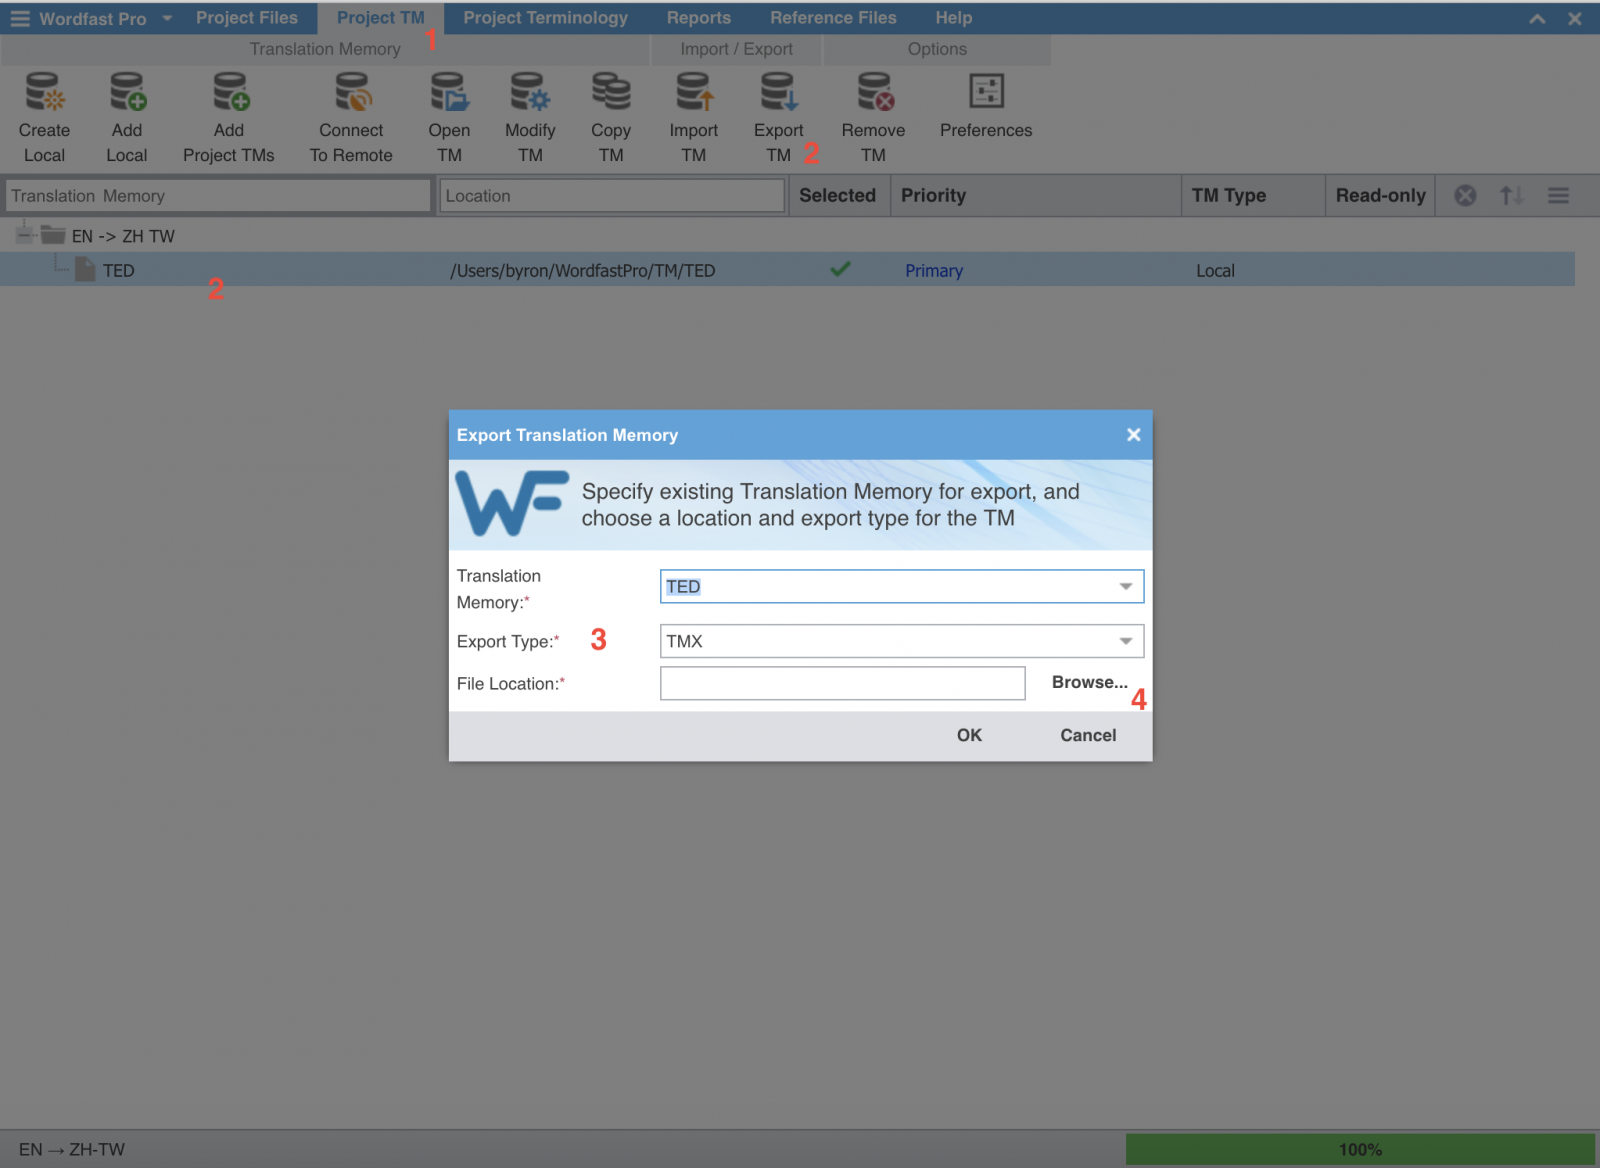Click the Open TM icon
This screenshot has width=1600, height=1168.
(x=449, y=92)
